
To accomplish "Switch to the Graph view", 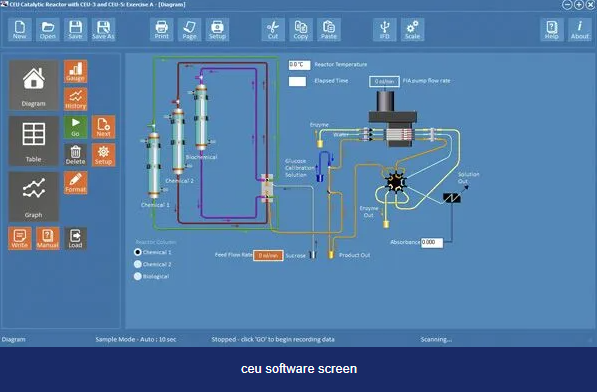I will (x=34, y=197).
